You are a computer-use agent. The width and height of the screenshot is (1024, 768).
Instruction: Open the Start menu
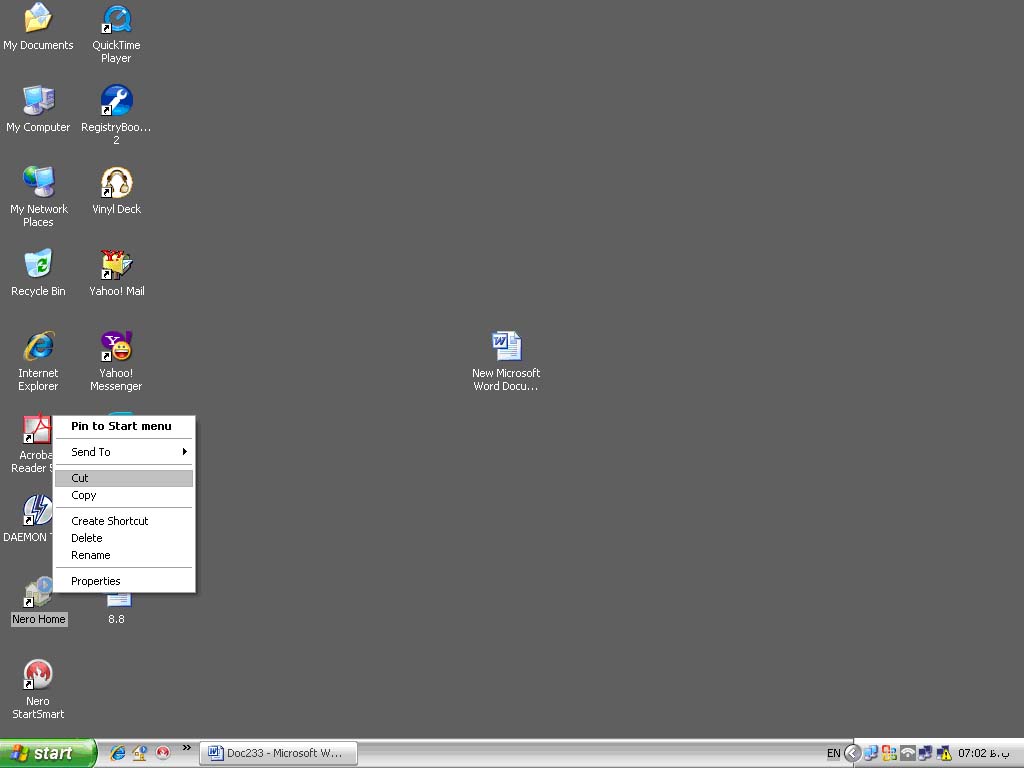[48, 753]
